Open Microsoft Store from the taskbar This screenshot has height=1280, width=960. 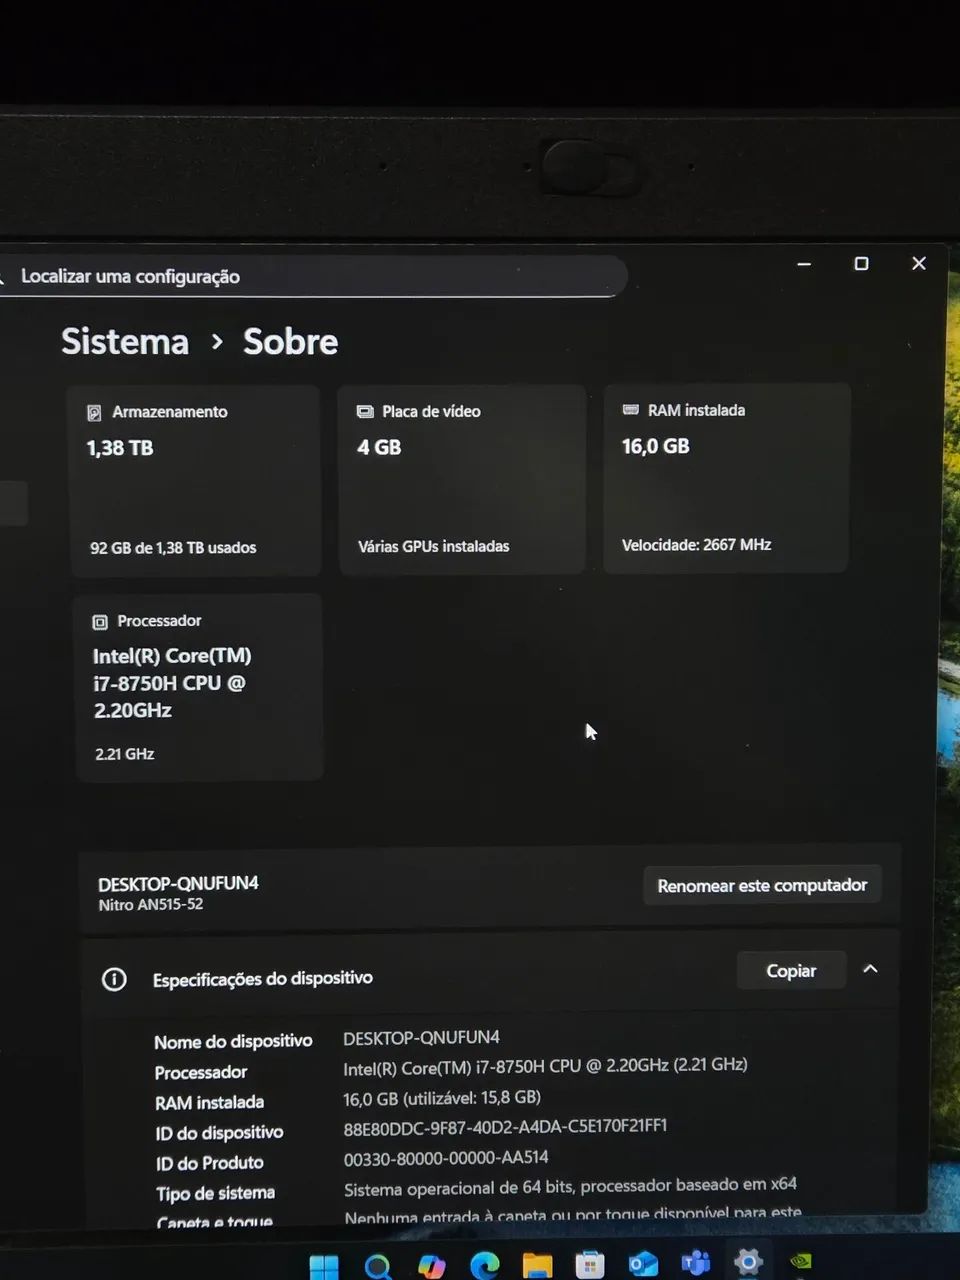(x=590, y=1266)
